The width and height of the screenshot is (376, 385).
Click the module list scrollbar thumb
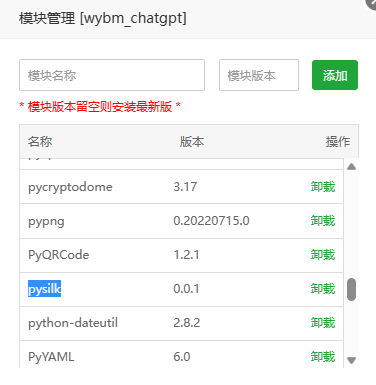(x=351, y=289)
